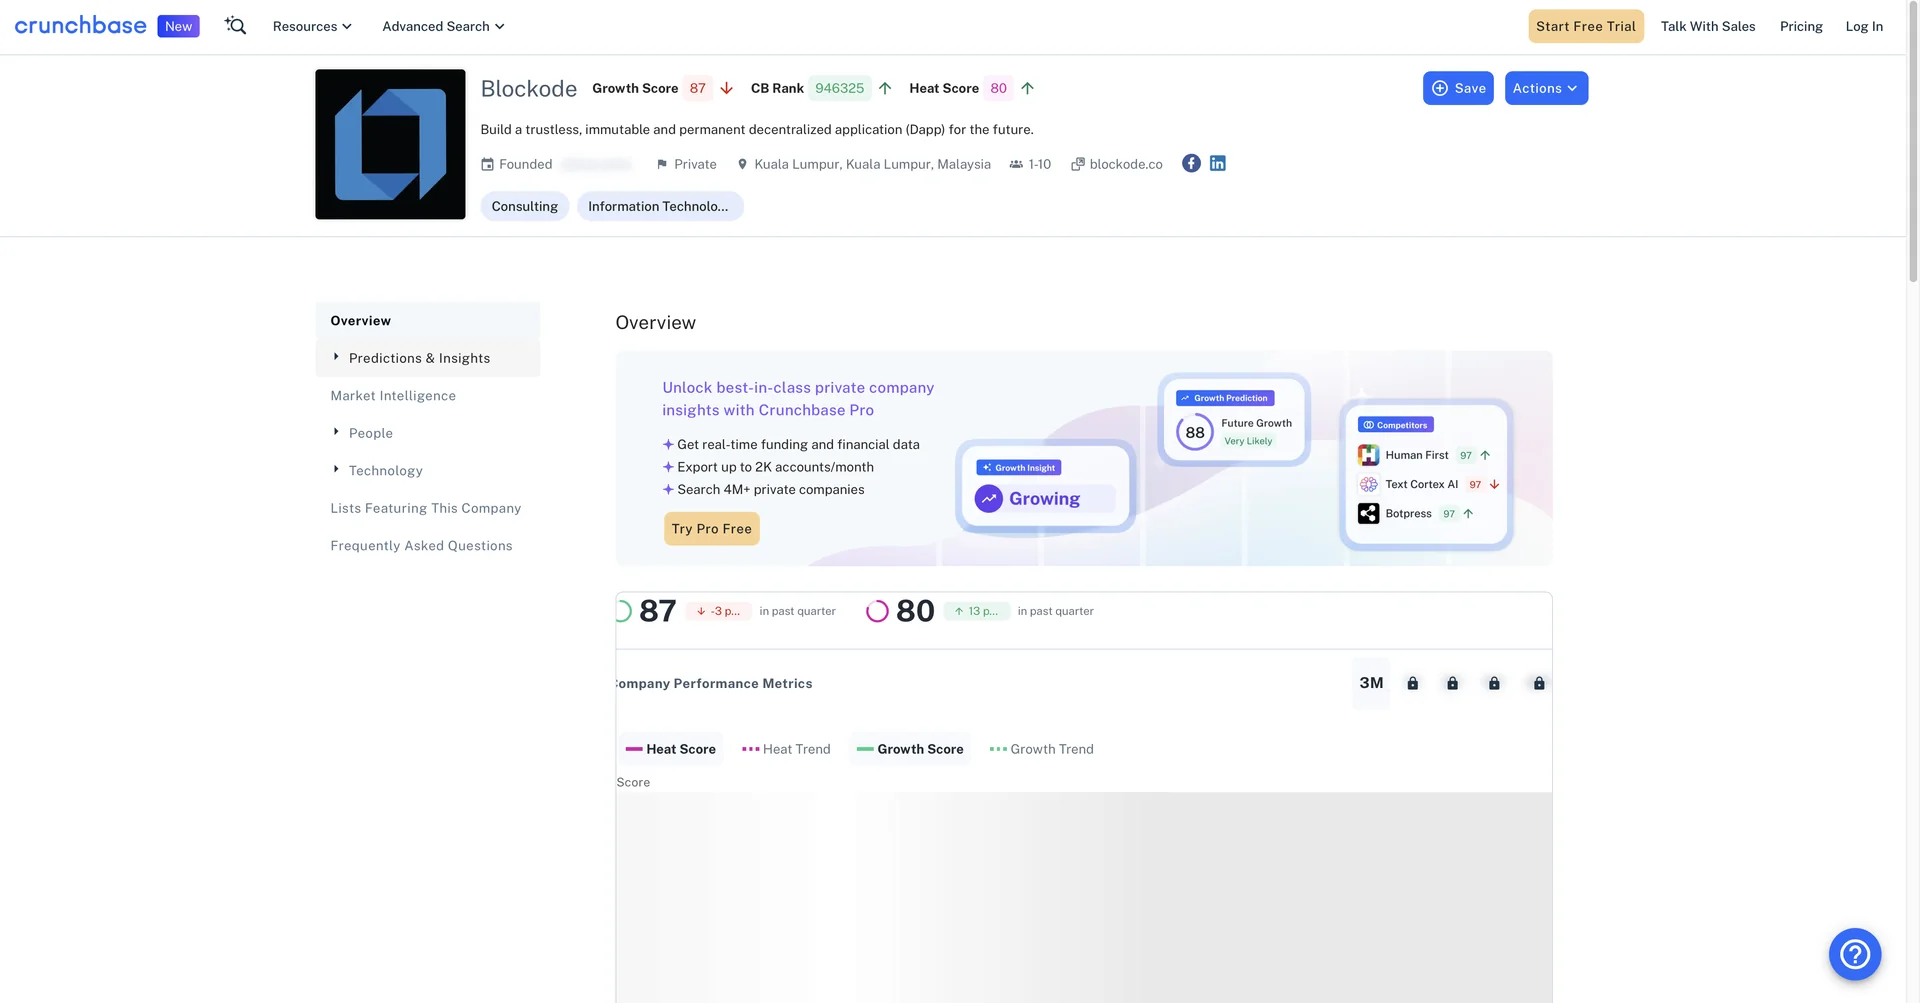Select the 3M time range

tap(1371, 683)
